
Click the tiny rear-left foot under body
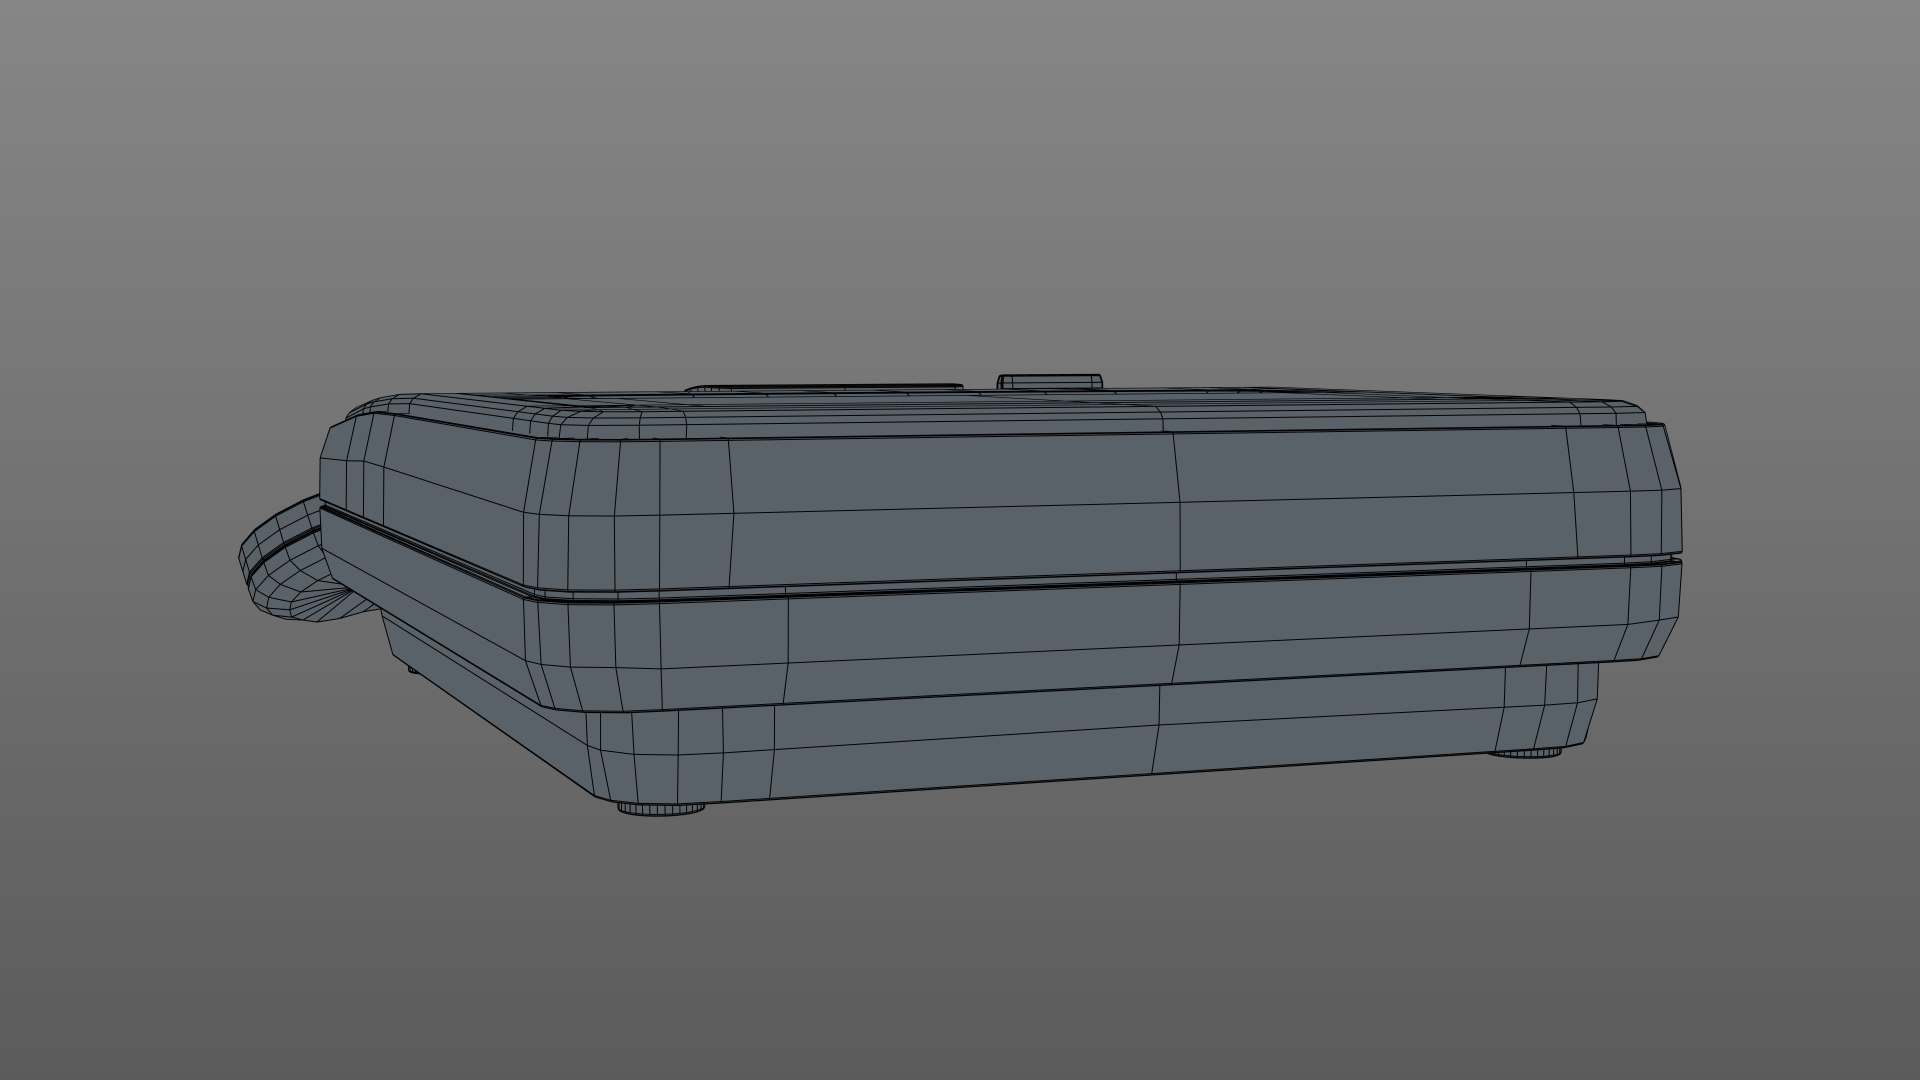tap(413, 667)
